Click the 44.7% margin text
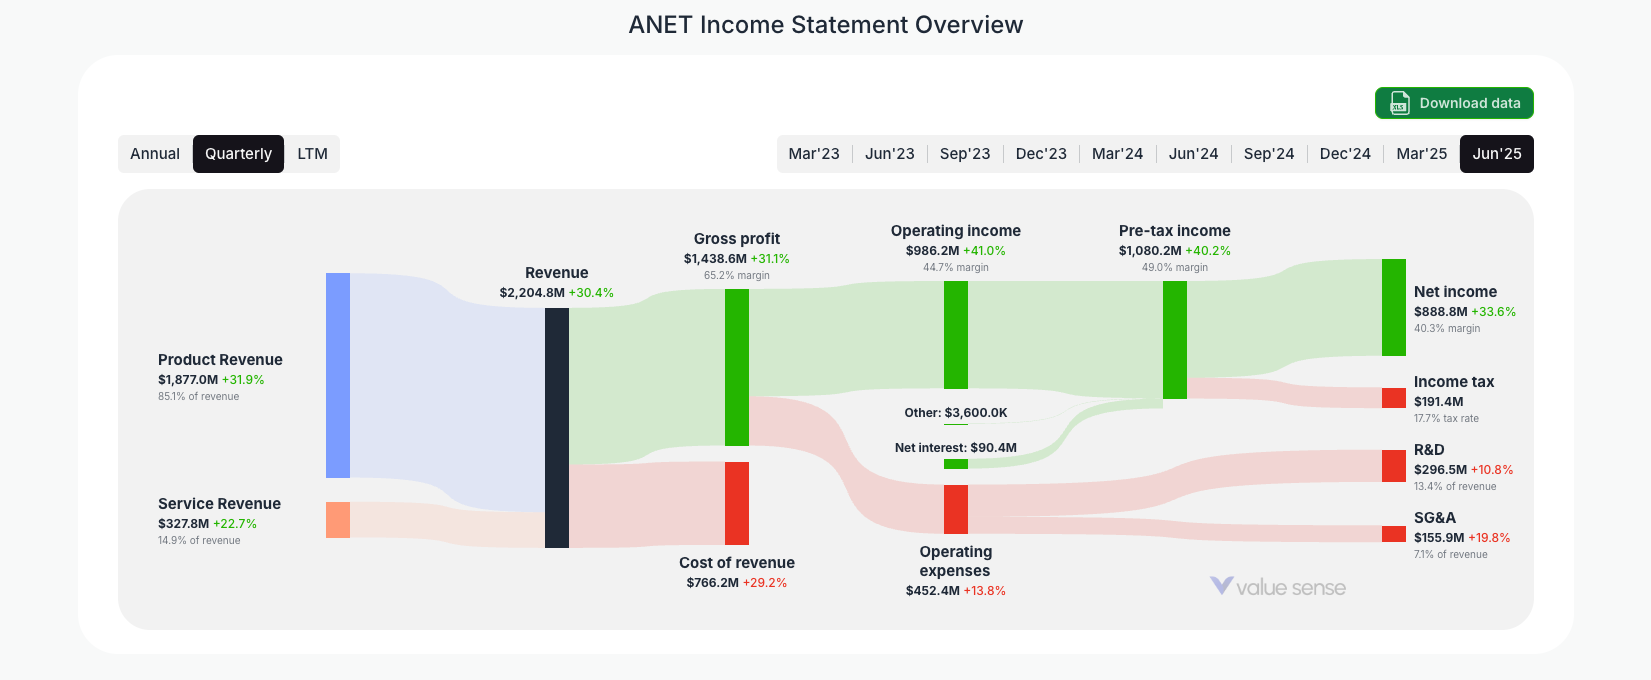The height and width of the screenshot is (680, 1651). 956,268
